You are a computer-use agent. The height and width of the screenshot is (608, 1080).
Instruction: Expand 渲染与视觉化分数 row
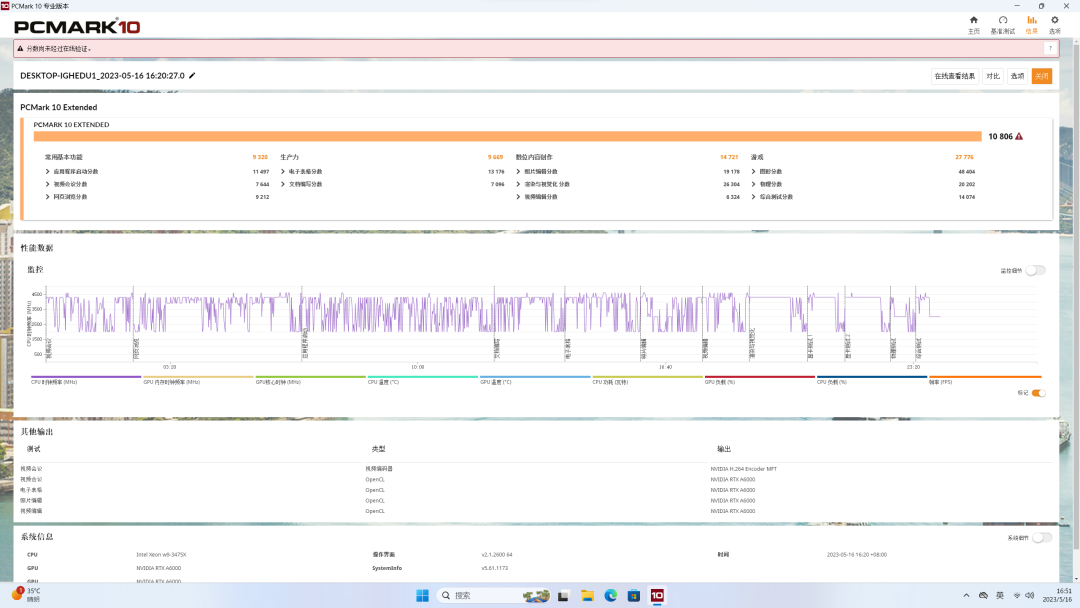coord(519,185)
